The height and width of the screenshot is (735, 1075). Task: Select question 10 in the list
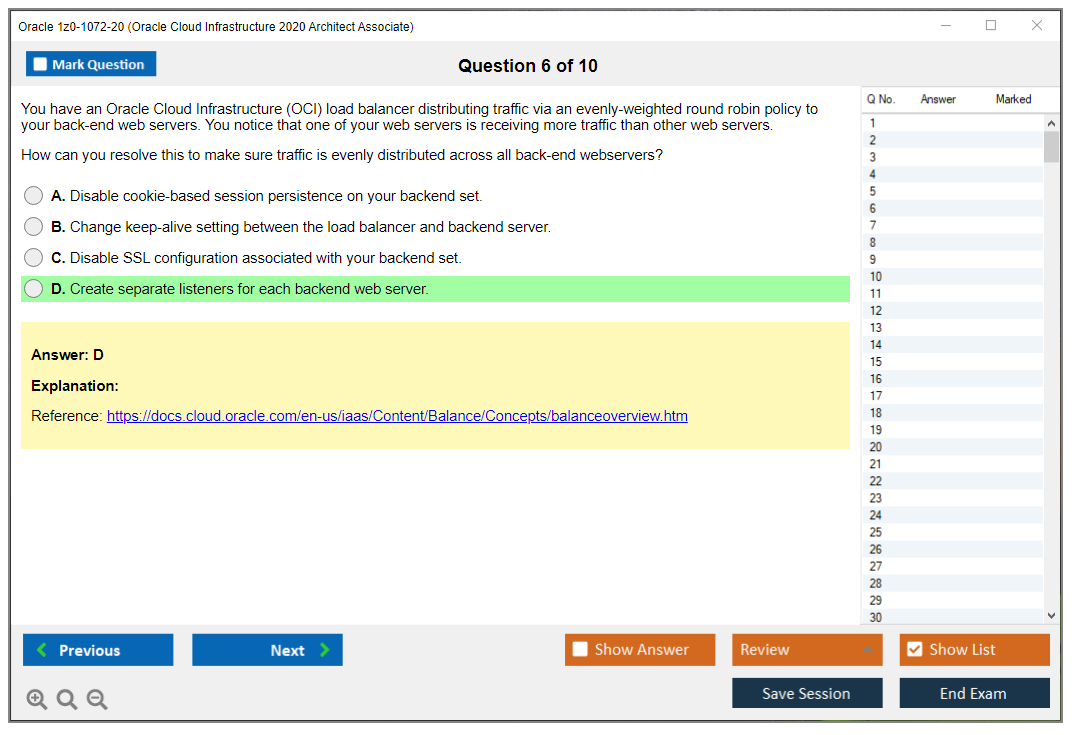[x=952, y=277]
